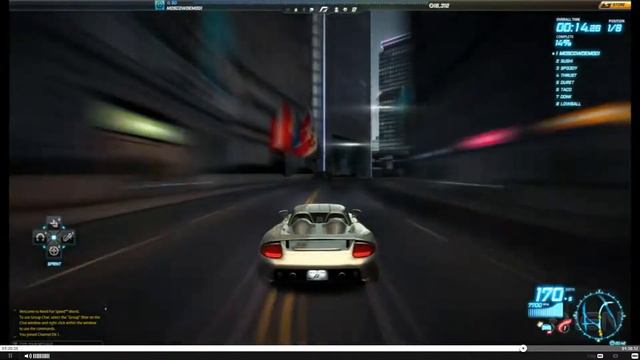640x360 pixels.
Task: Click the chat message input field
Action: point(57,343)
